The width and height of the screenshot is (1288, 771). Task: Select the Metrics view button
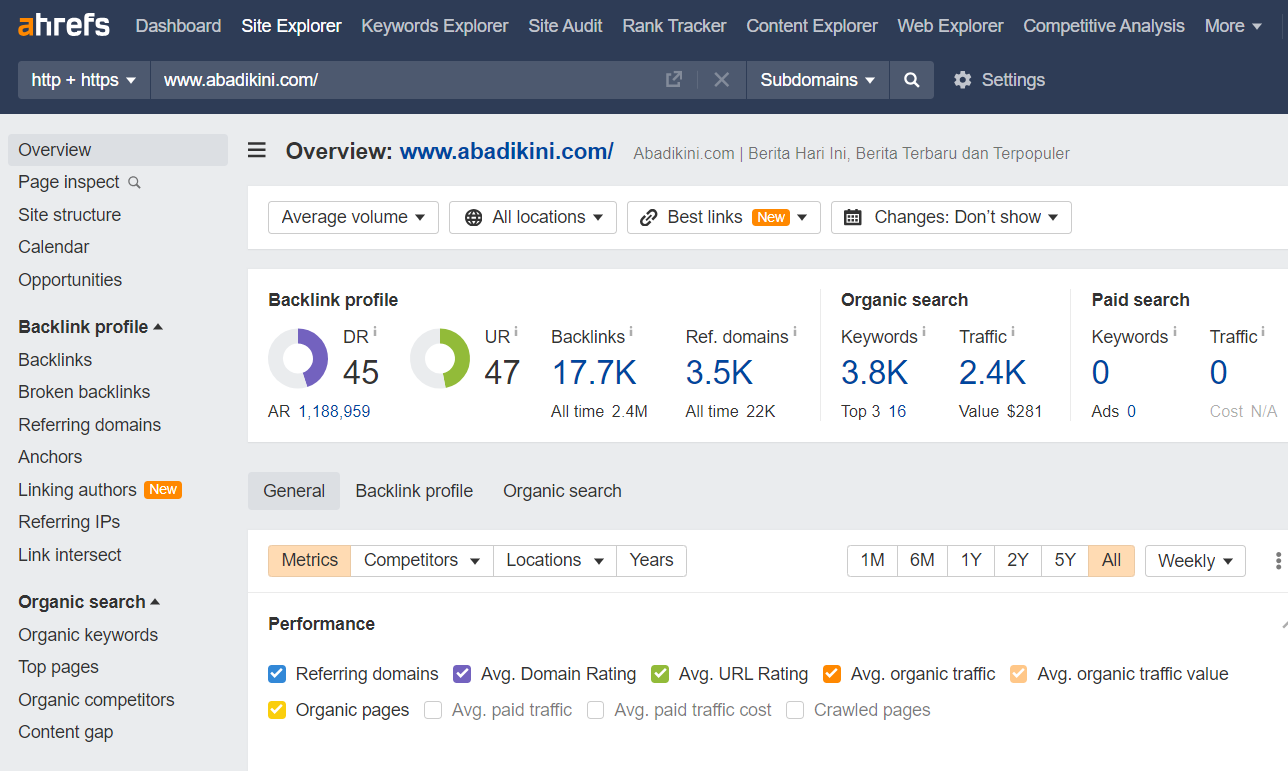point(310,560)
